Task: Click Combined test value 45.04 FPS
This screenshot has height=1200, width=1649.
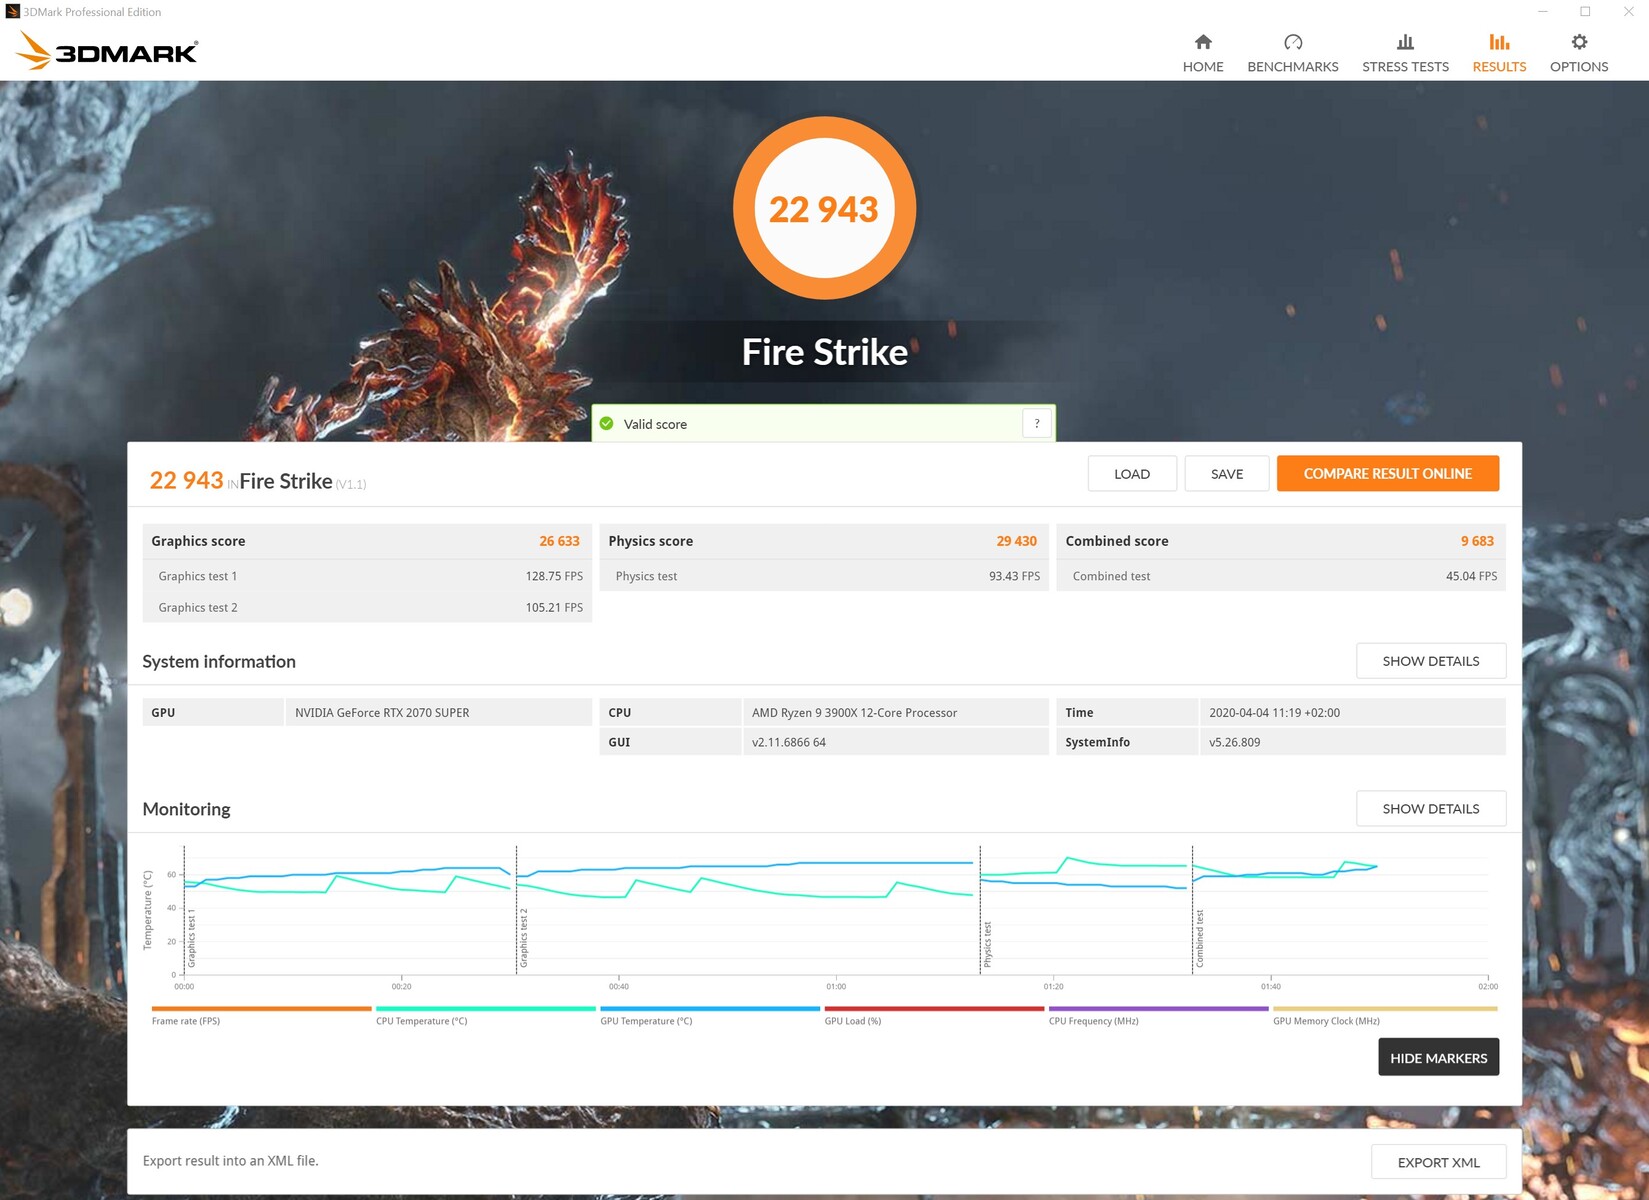Action: [1471, 576]
